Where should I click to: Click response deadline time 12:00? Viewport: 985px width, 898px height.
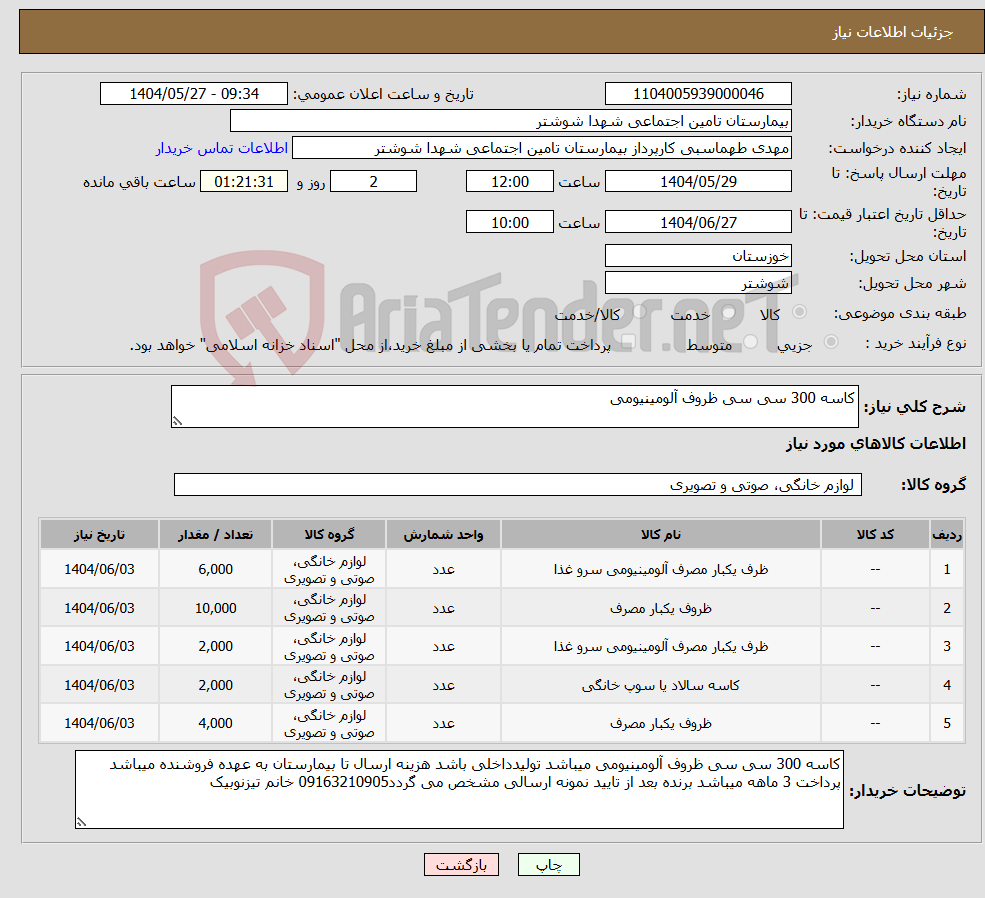click(x=509, y=181)
